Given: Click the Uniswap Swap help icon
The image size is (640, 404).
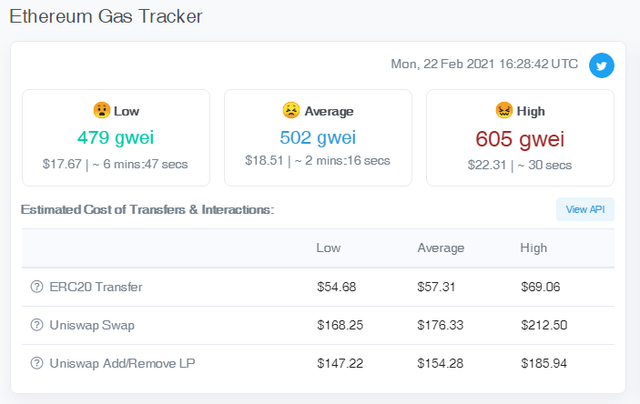Looking at the screenshot, I should pos(37,325).
